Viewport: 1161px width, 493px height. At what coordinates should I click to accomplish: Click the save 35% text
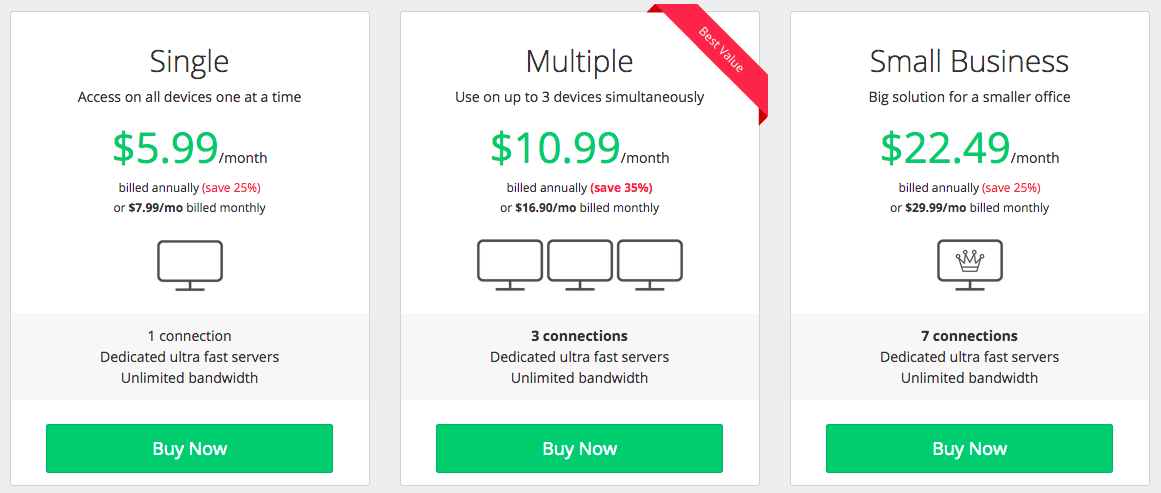(x=621, y=187)
